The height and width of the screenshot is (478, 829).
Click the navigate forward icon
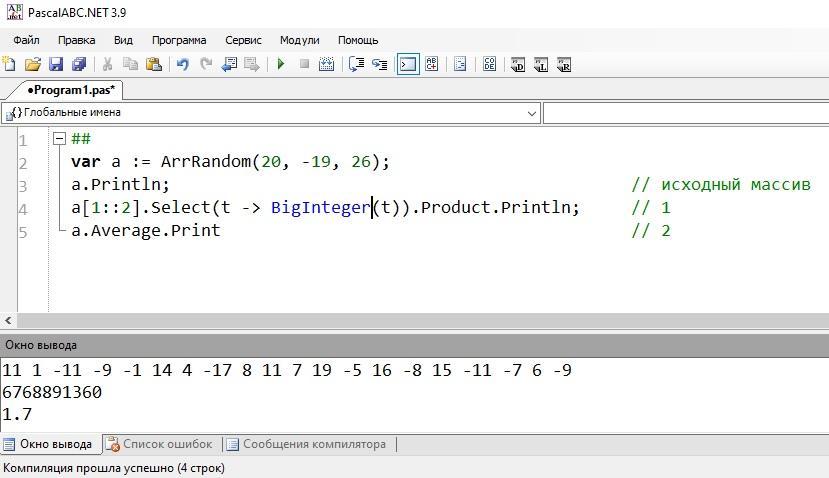click(252, 65)
